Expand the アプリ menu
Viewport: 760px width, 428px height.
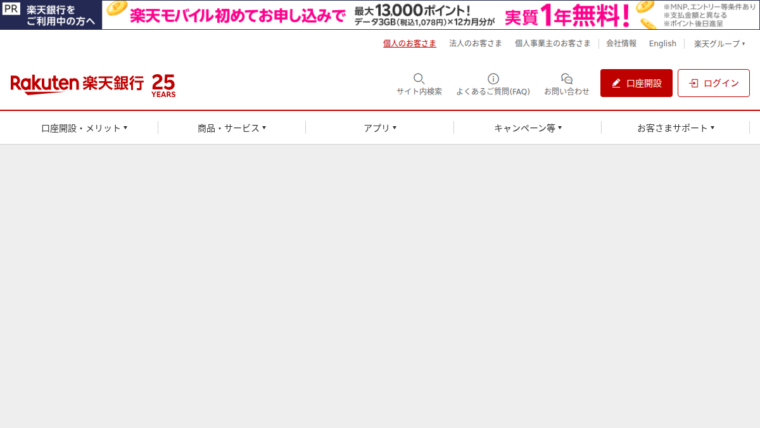point(380,128)
